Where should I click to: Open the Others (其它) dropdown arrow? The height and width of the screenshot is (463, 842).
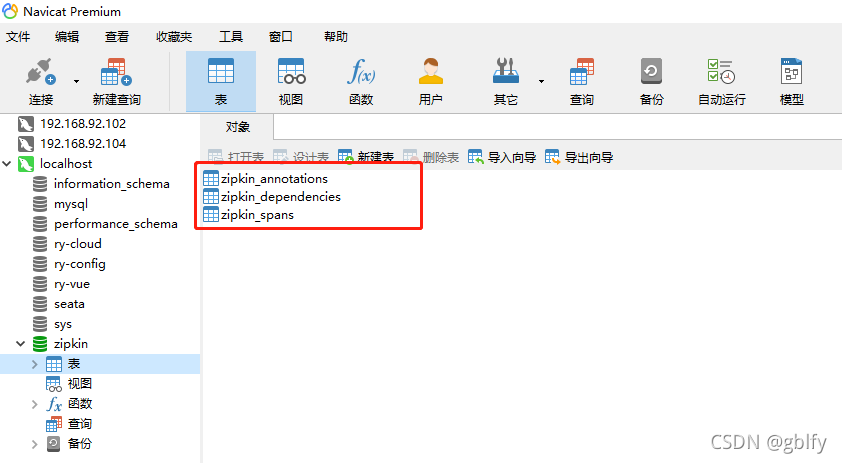(541, 81)
